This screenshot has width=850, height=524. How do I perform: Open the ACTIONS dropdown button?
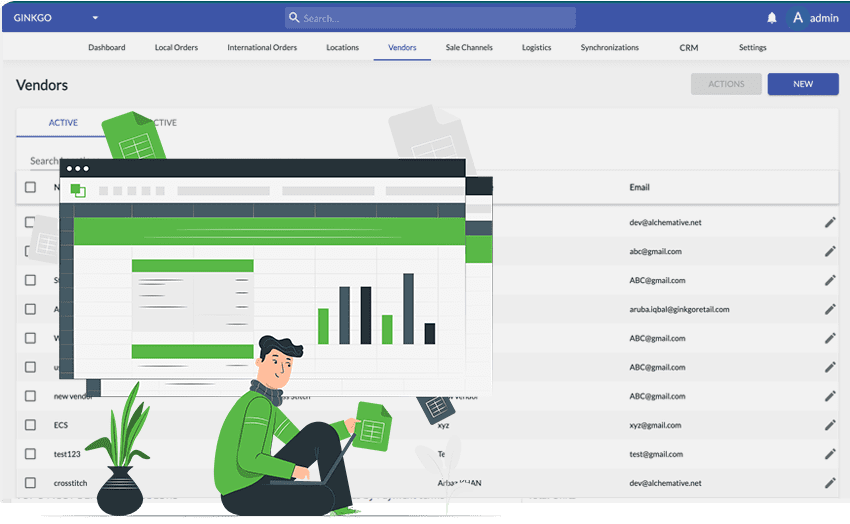[x=726, y=84]
